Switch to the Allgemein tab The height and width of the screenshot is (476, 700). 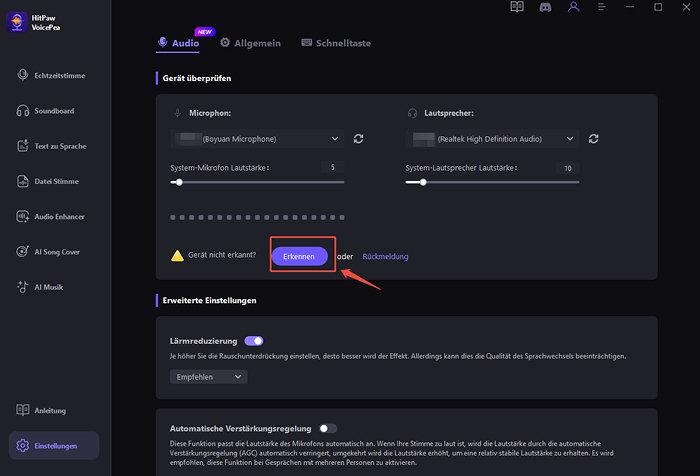coord(250,43)
